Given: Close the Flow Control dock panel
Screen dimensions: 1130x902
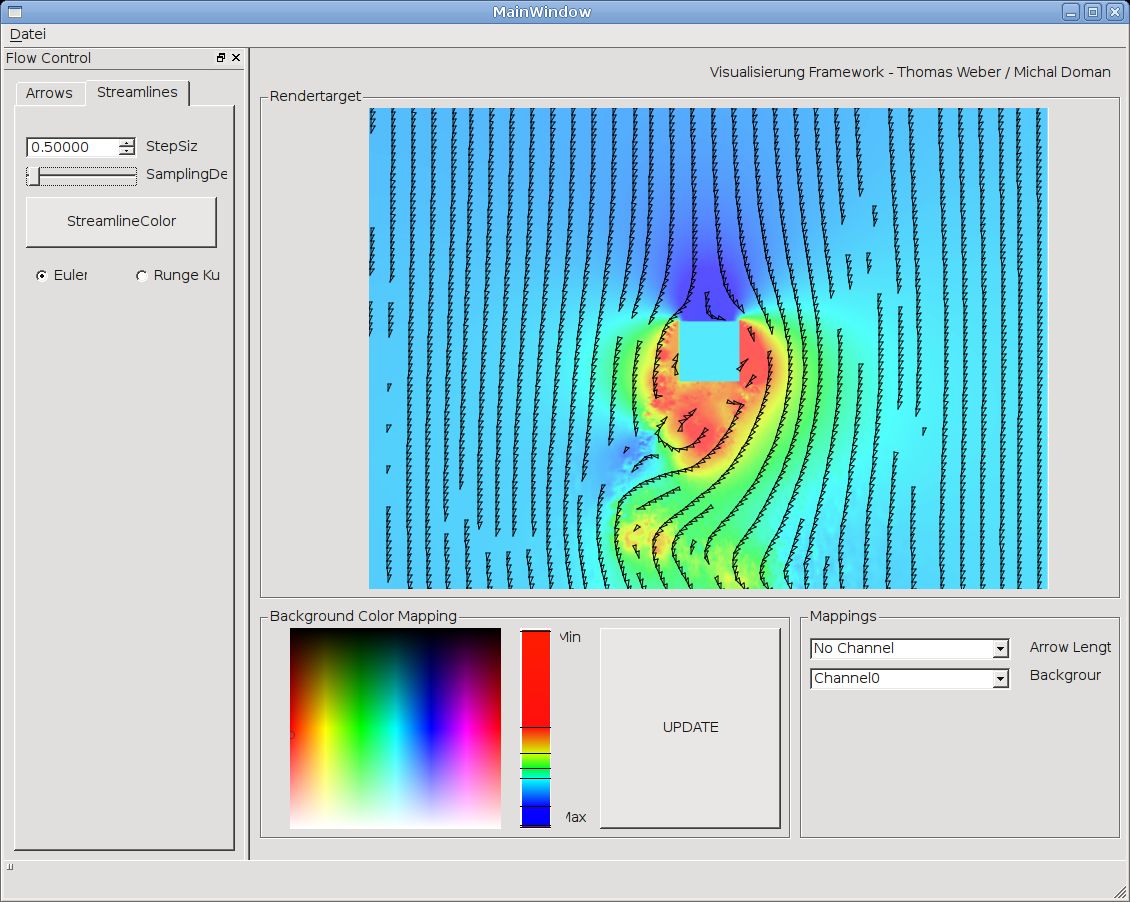Looking at the screenshot, I should [x=236, y=58].
